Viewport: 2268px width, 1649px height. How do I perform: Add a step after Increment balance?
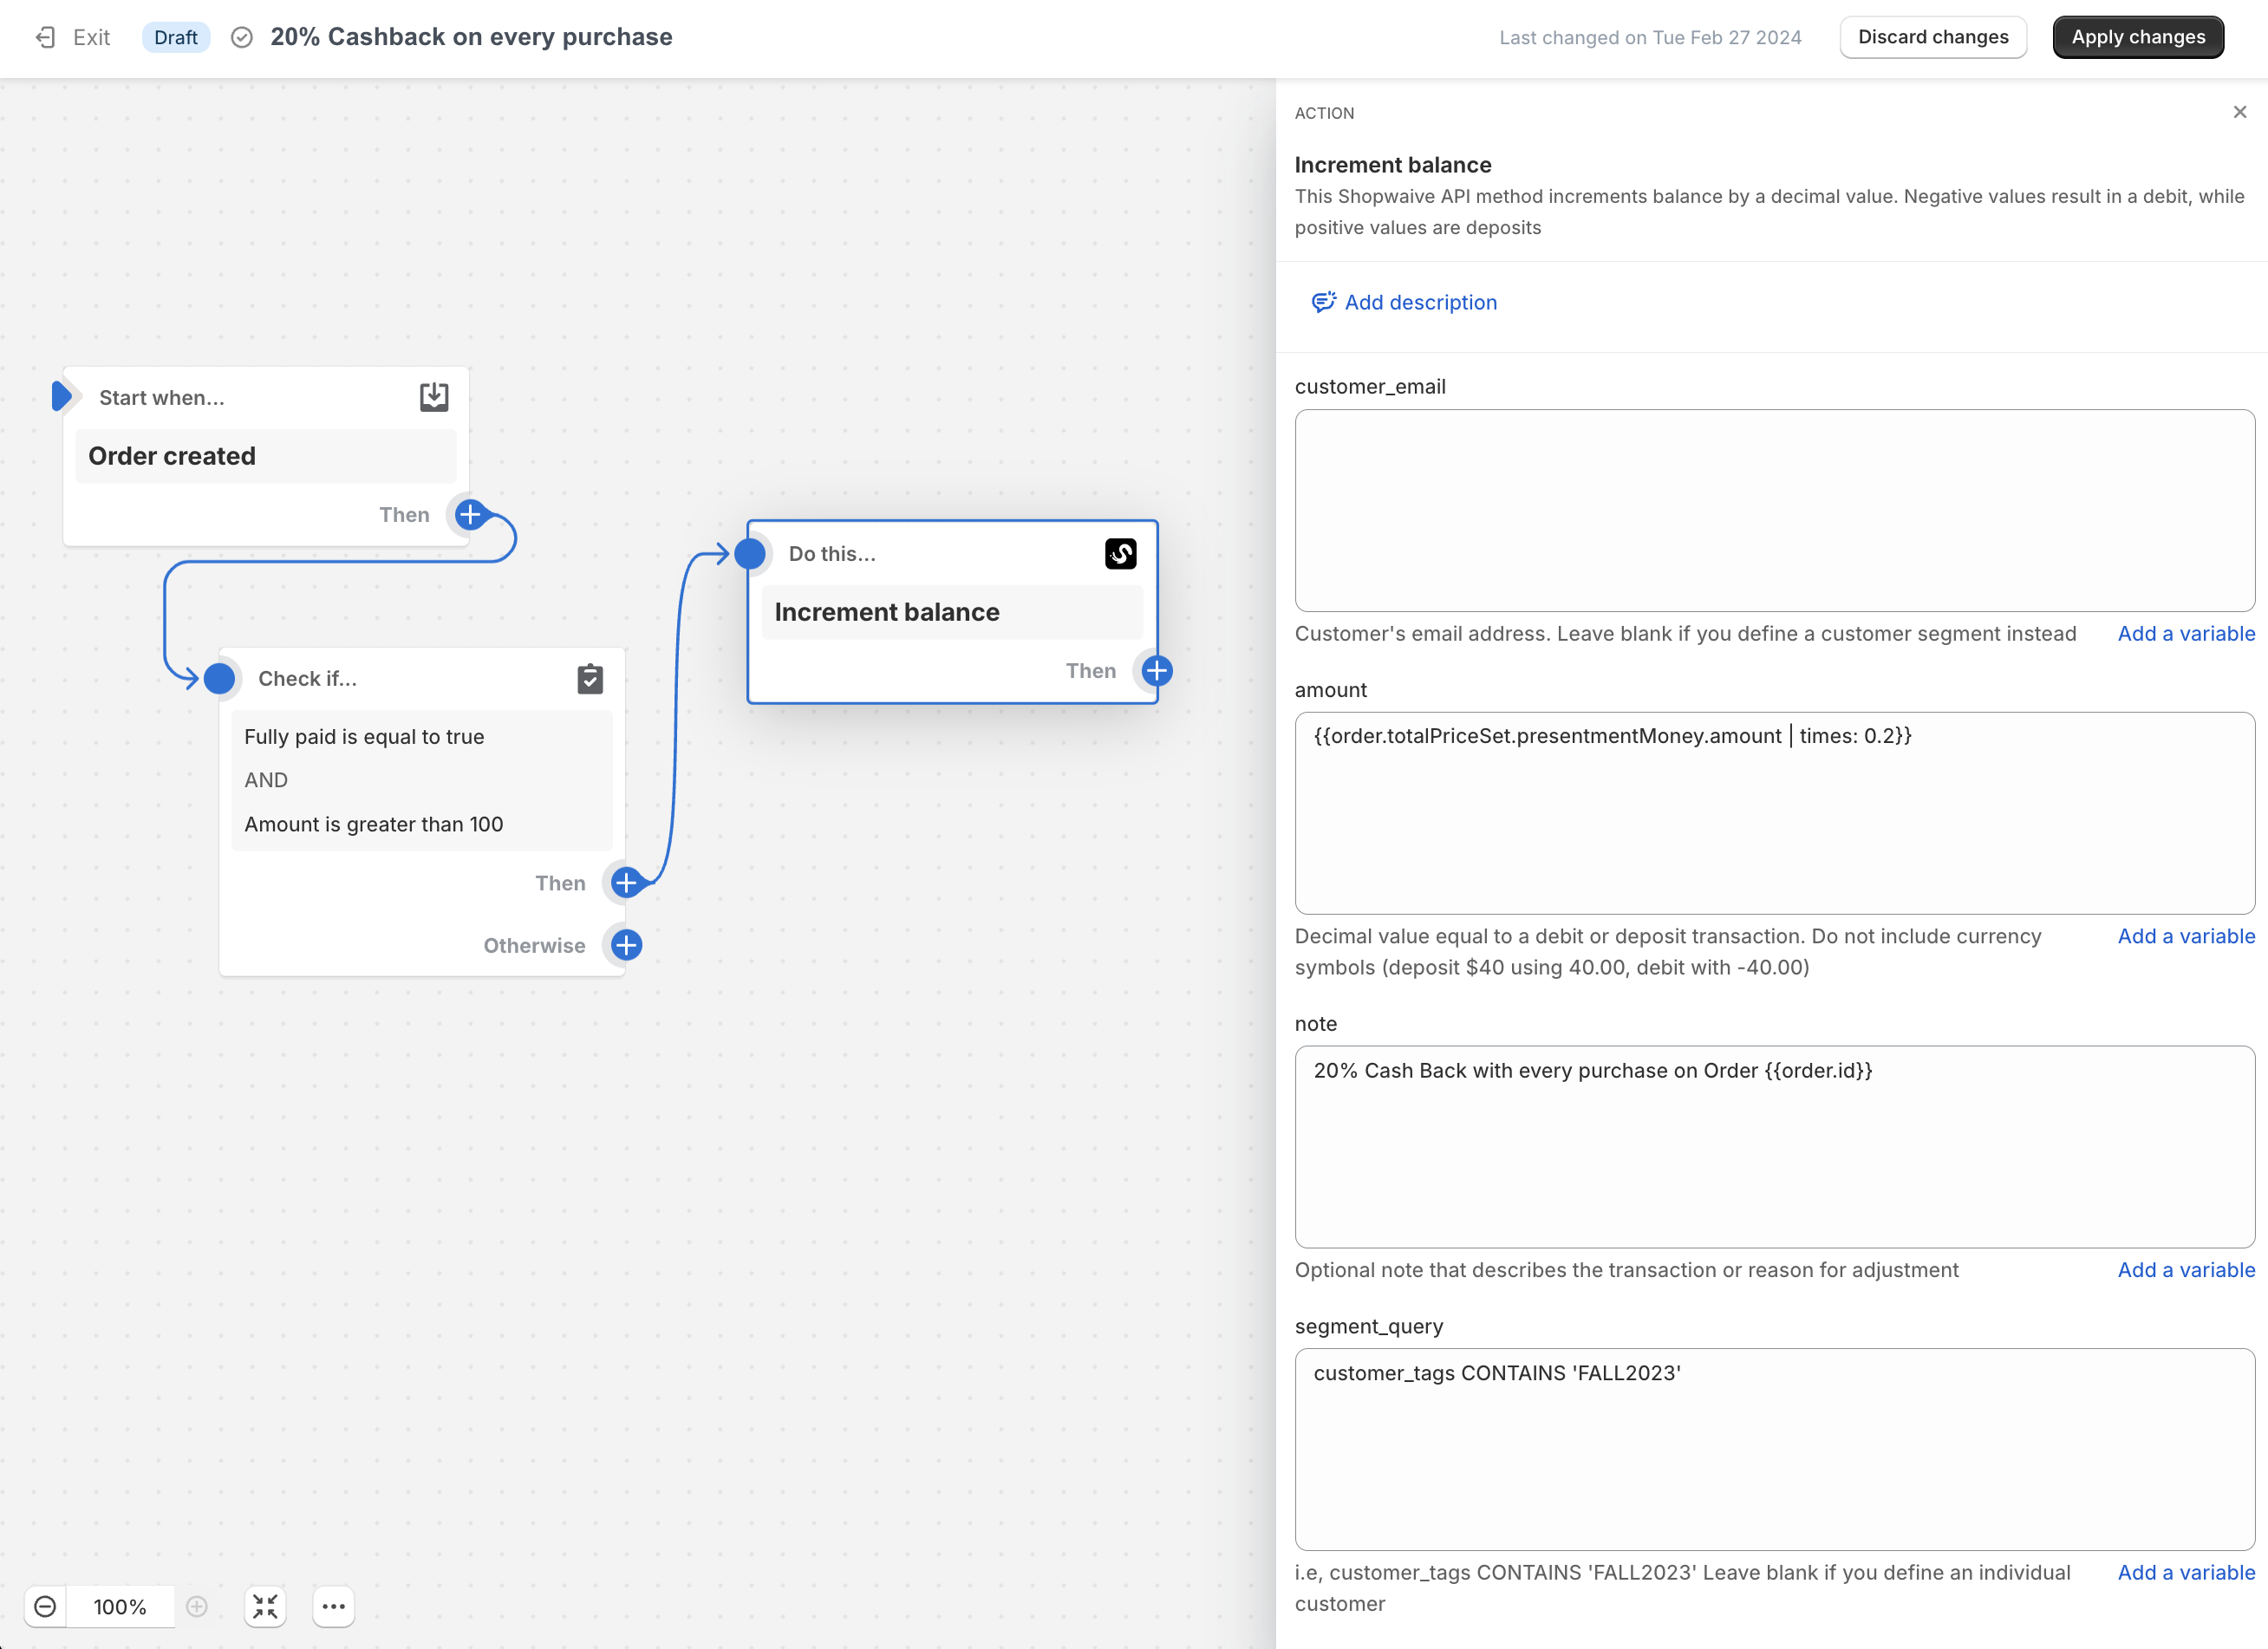click(1157, 671)
